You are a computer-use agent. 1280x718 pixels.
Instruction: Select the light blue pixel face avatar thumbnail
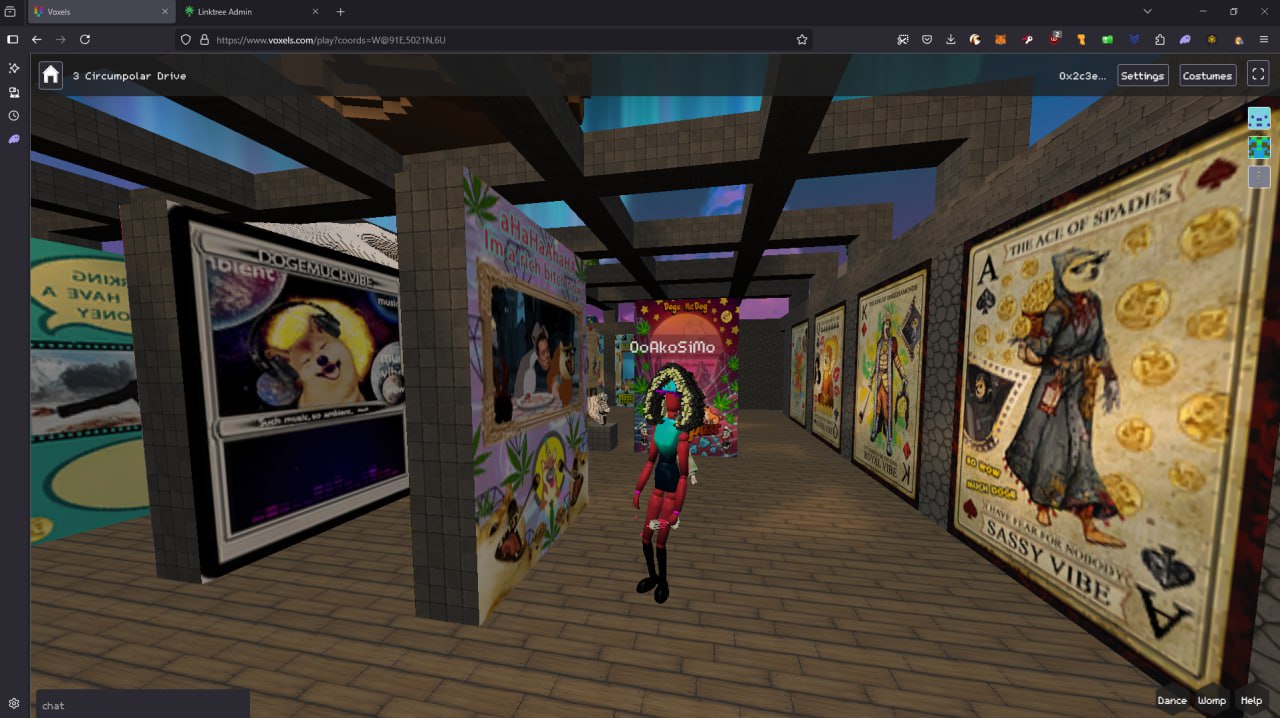pos(1259,118)
